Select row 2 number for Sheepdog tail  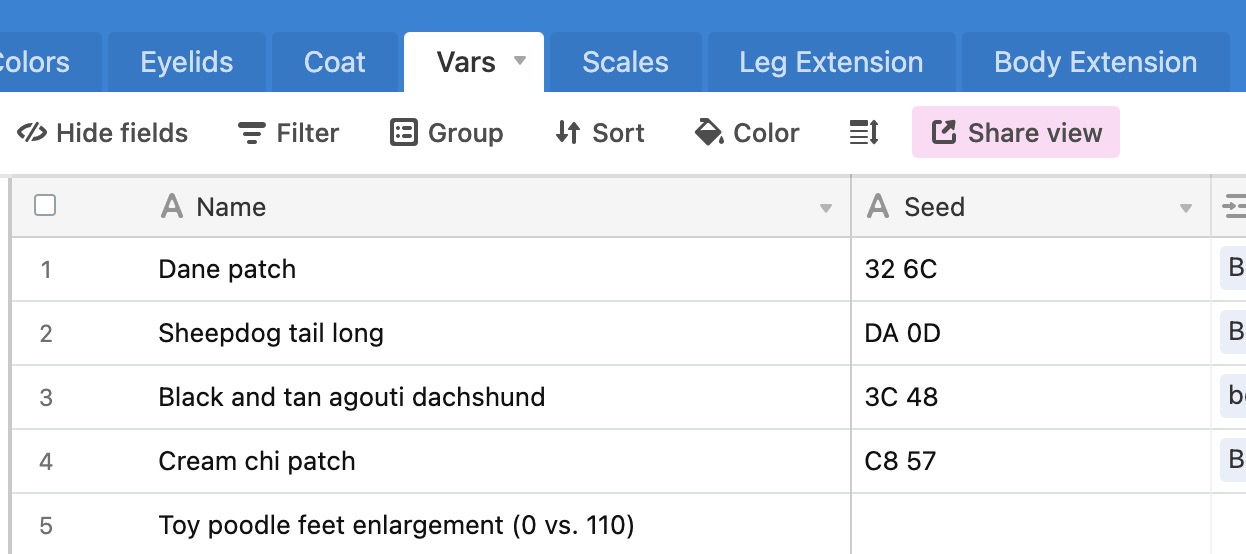tap(46, 333)
